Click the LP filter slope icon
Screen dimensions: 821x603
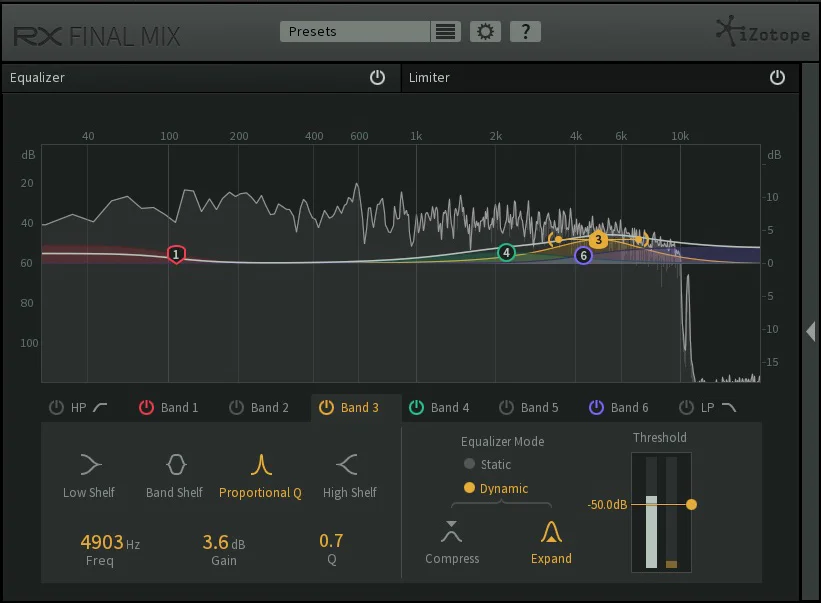pyautogui.click(x=729, y=407)
